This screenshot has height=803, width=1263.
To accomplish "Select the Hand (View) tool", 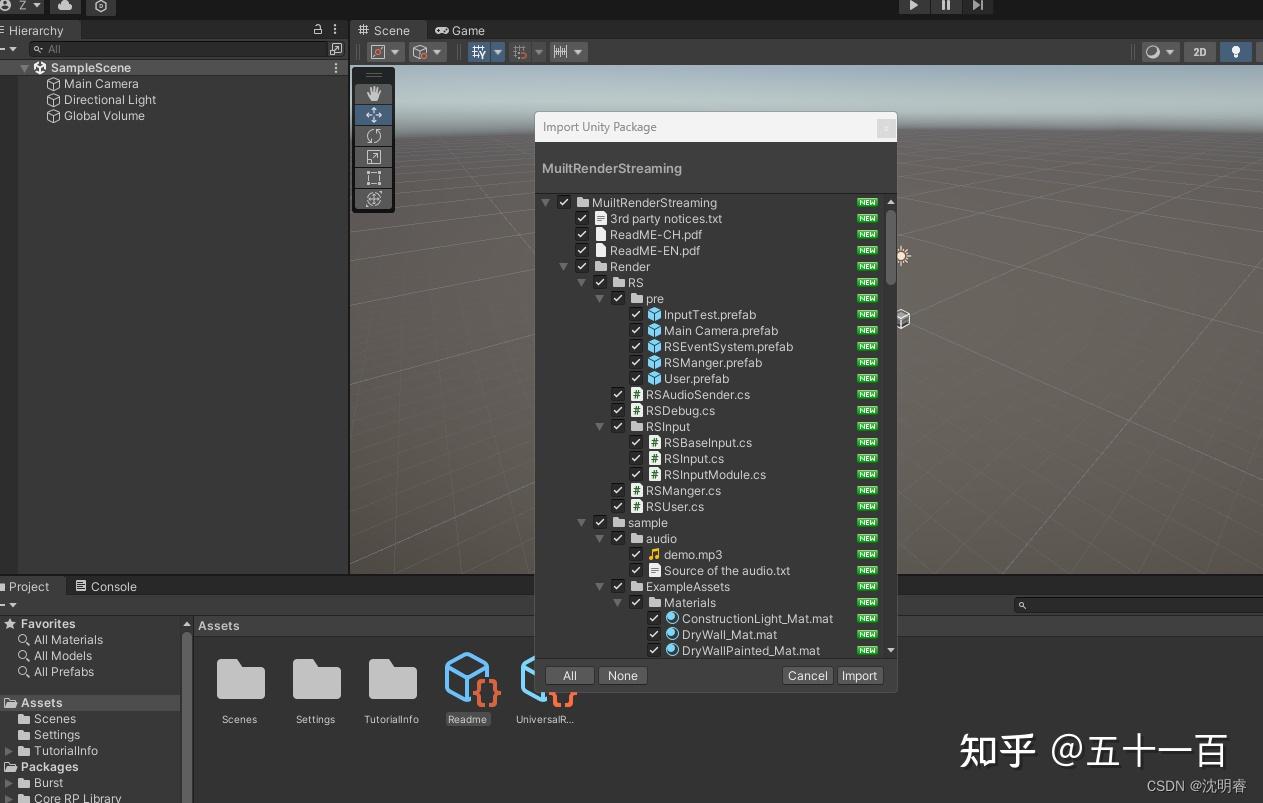I will click(x=374, y=94).
